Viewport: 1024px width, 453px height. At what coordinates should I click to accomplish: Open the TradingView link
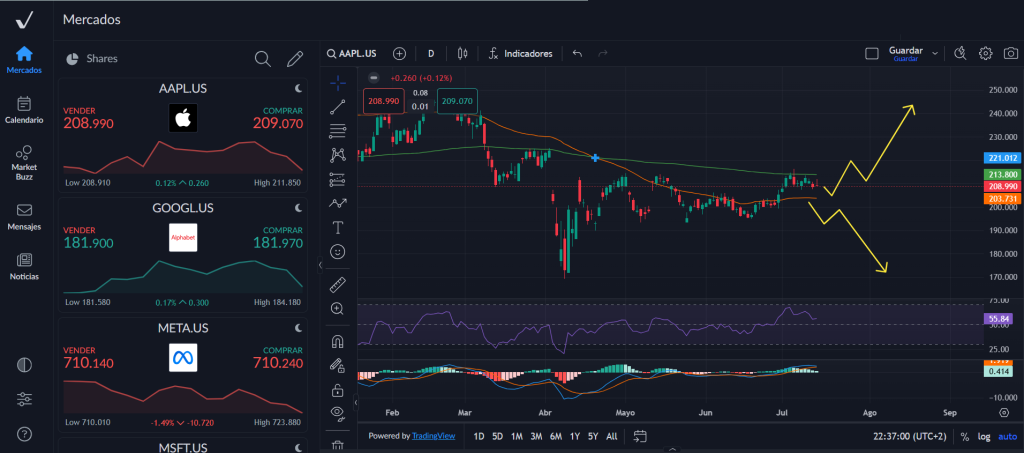(434, 435)
